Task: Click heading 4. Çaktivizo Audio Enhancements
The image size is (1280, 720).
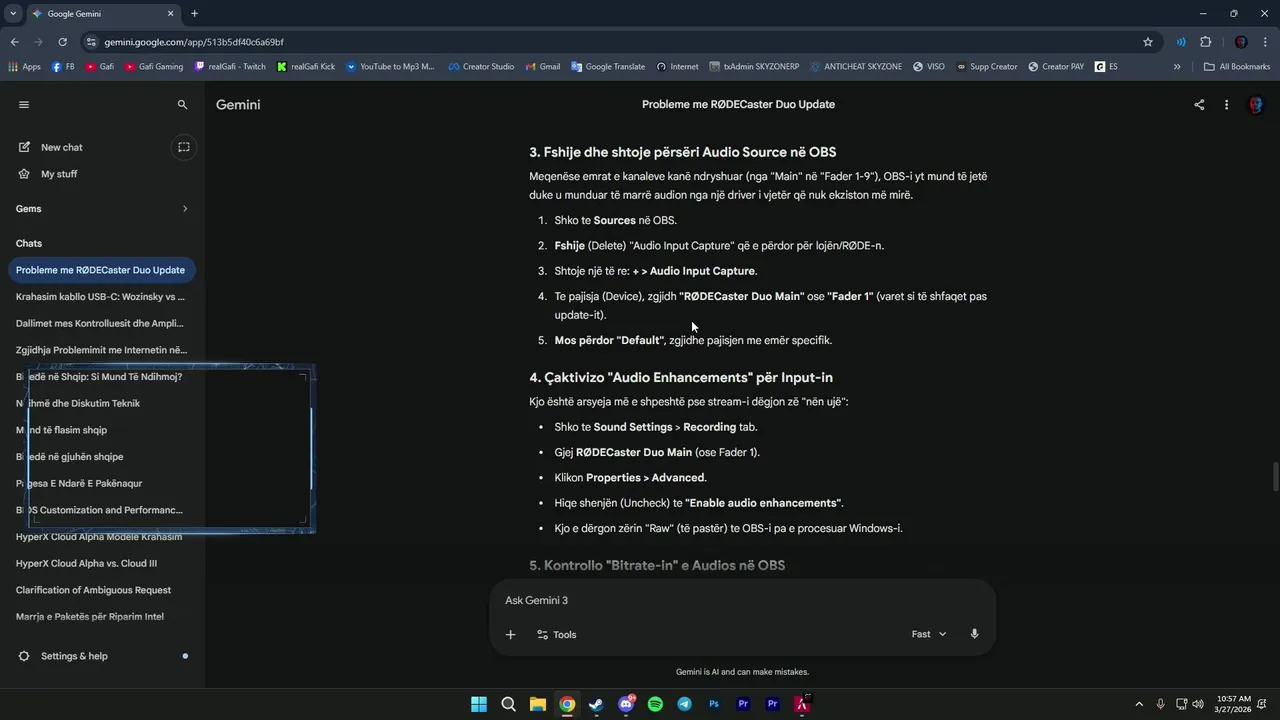Action: coord(681,377)
